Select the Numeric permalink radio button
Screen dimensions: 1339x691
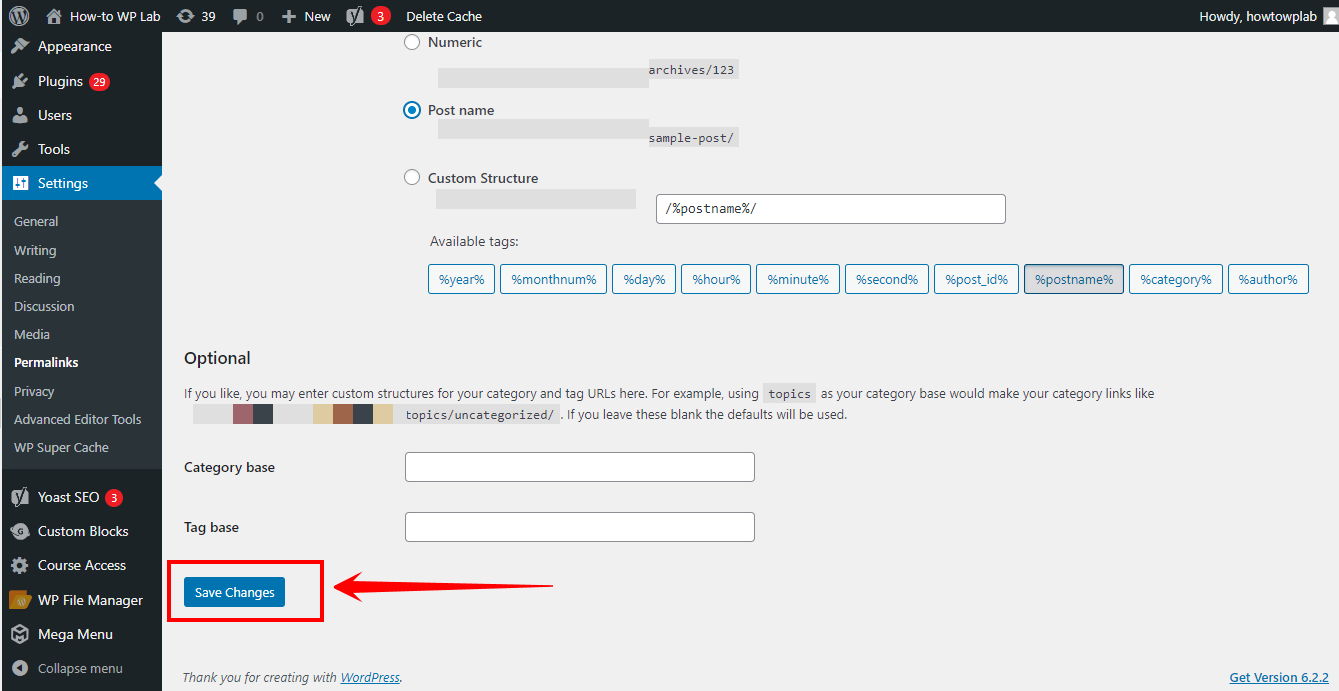(x=412, y=42)
